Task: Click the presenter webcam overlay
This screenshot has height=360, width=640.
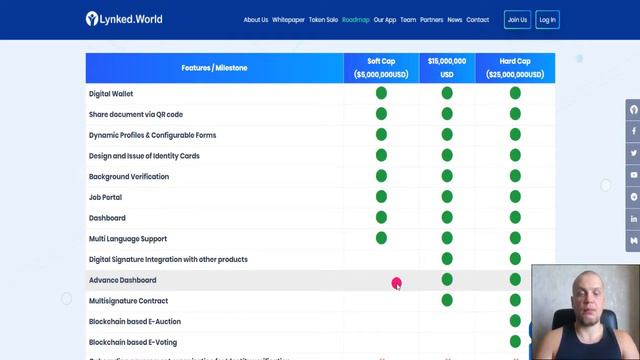Action: [x=586, y=312]
